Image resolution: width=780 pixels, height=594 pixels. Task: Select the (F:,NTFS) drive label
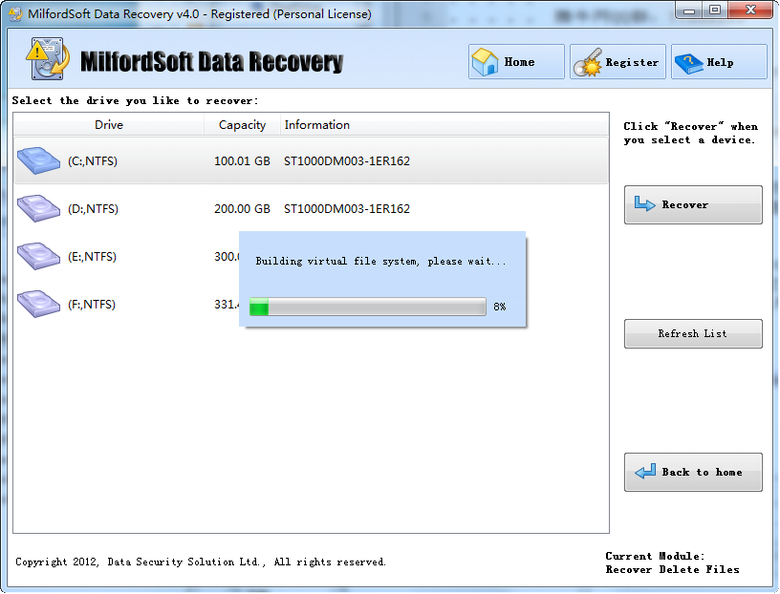coord(92,304)
